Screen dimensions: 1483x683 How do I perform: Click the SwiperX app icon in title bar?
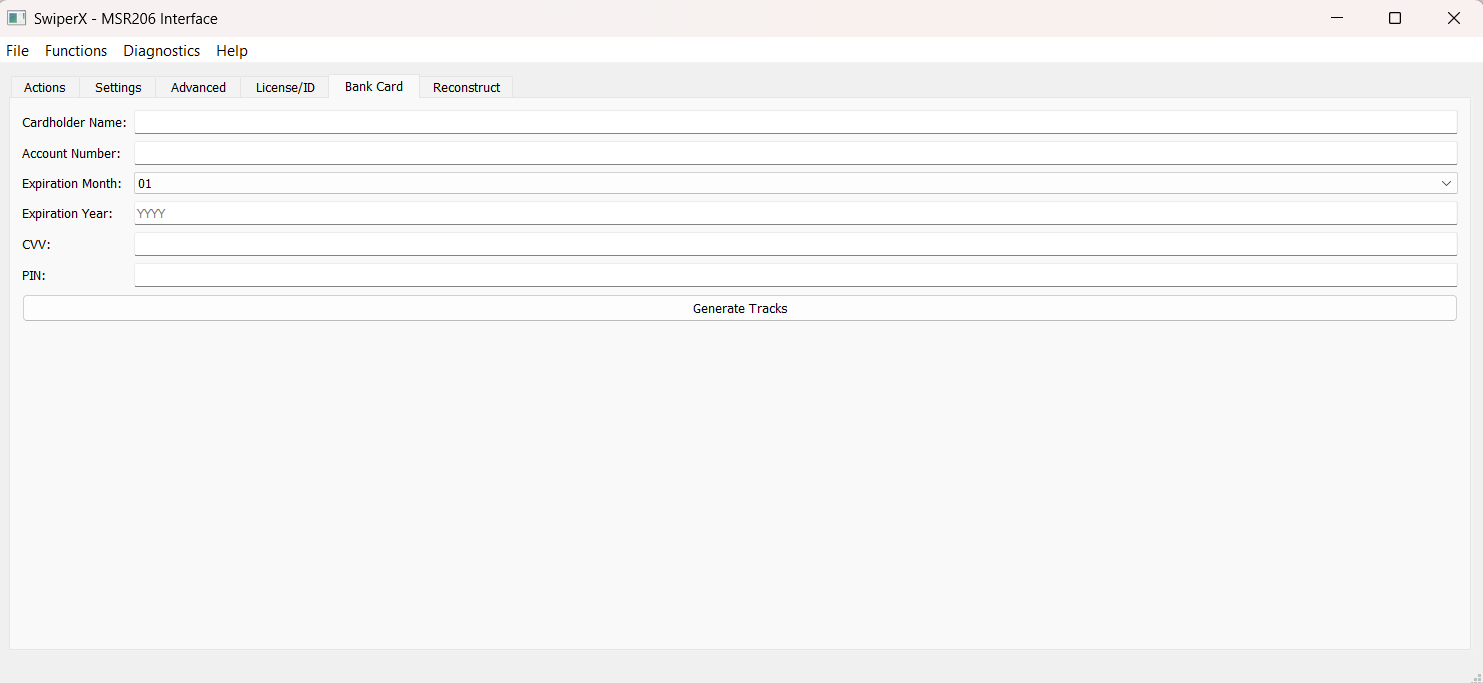16,18
